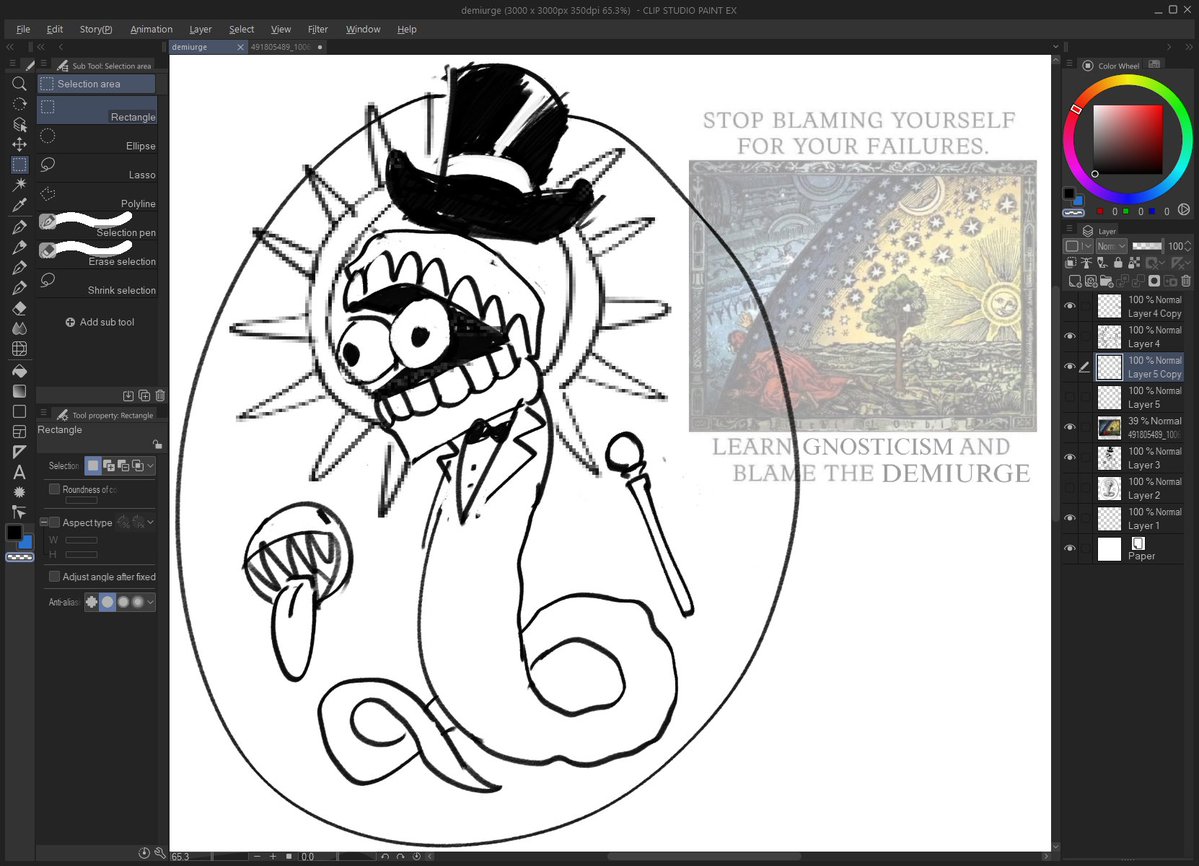1199x866 pixels.
Task: Click the layer opacity slider
Action: 1147,246
